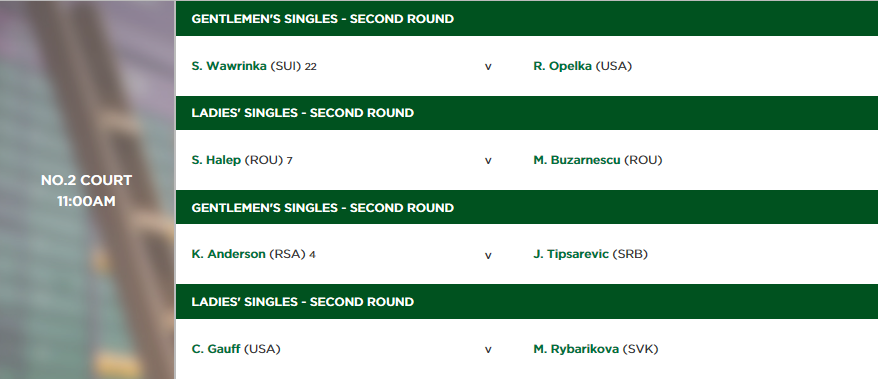Click the blurred court image panel
This screenshot has height=379, width=878.
click(x=87, y=190)
